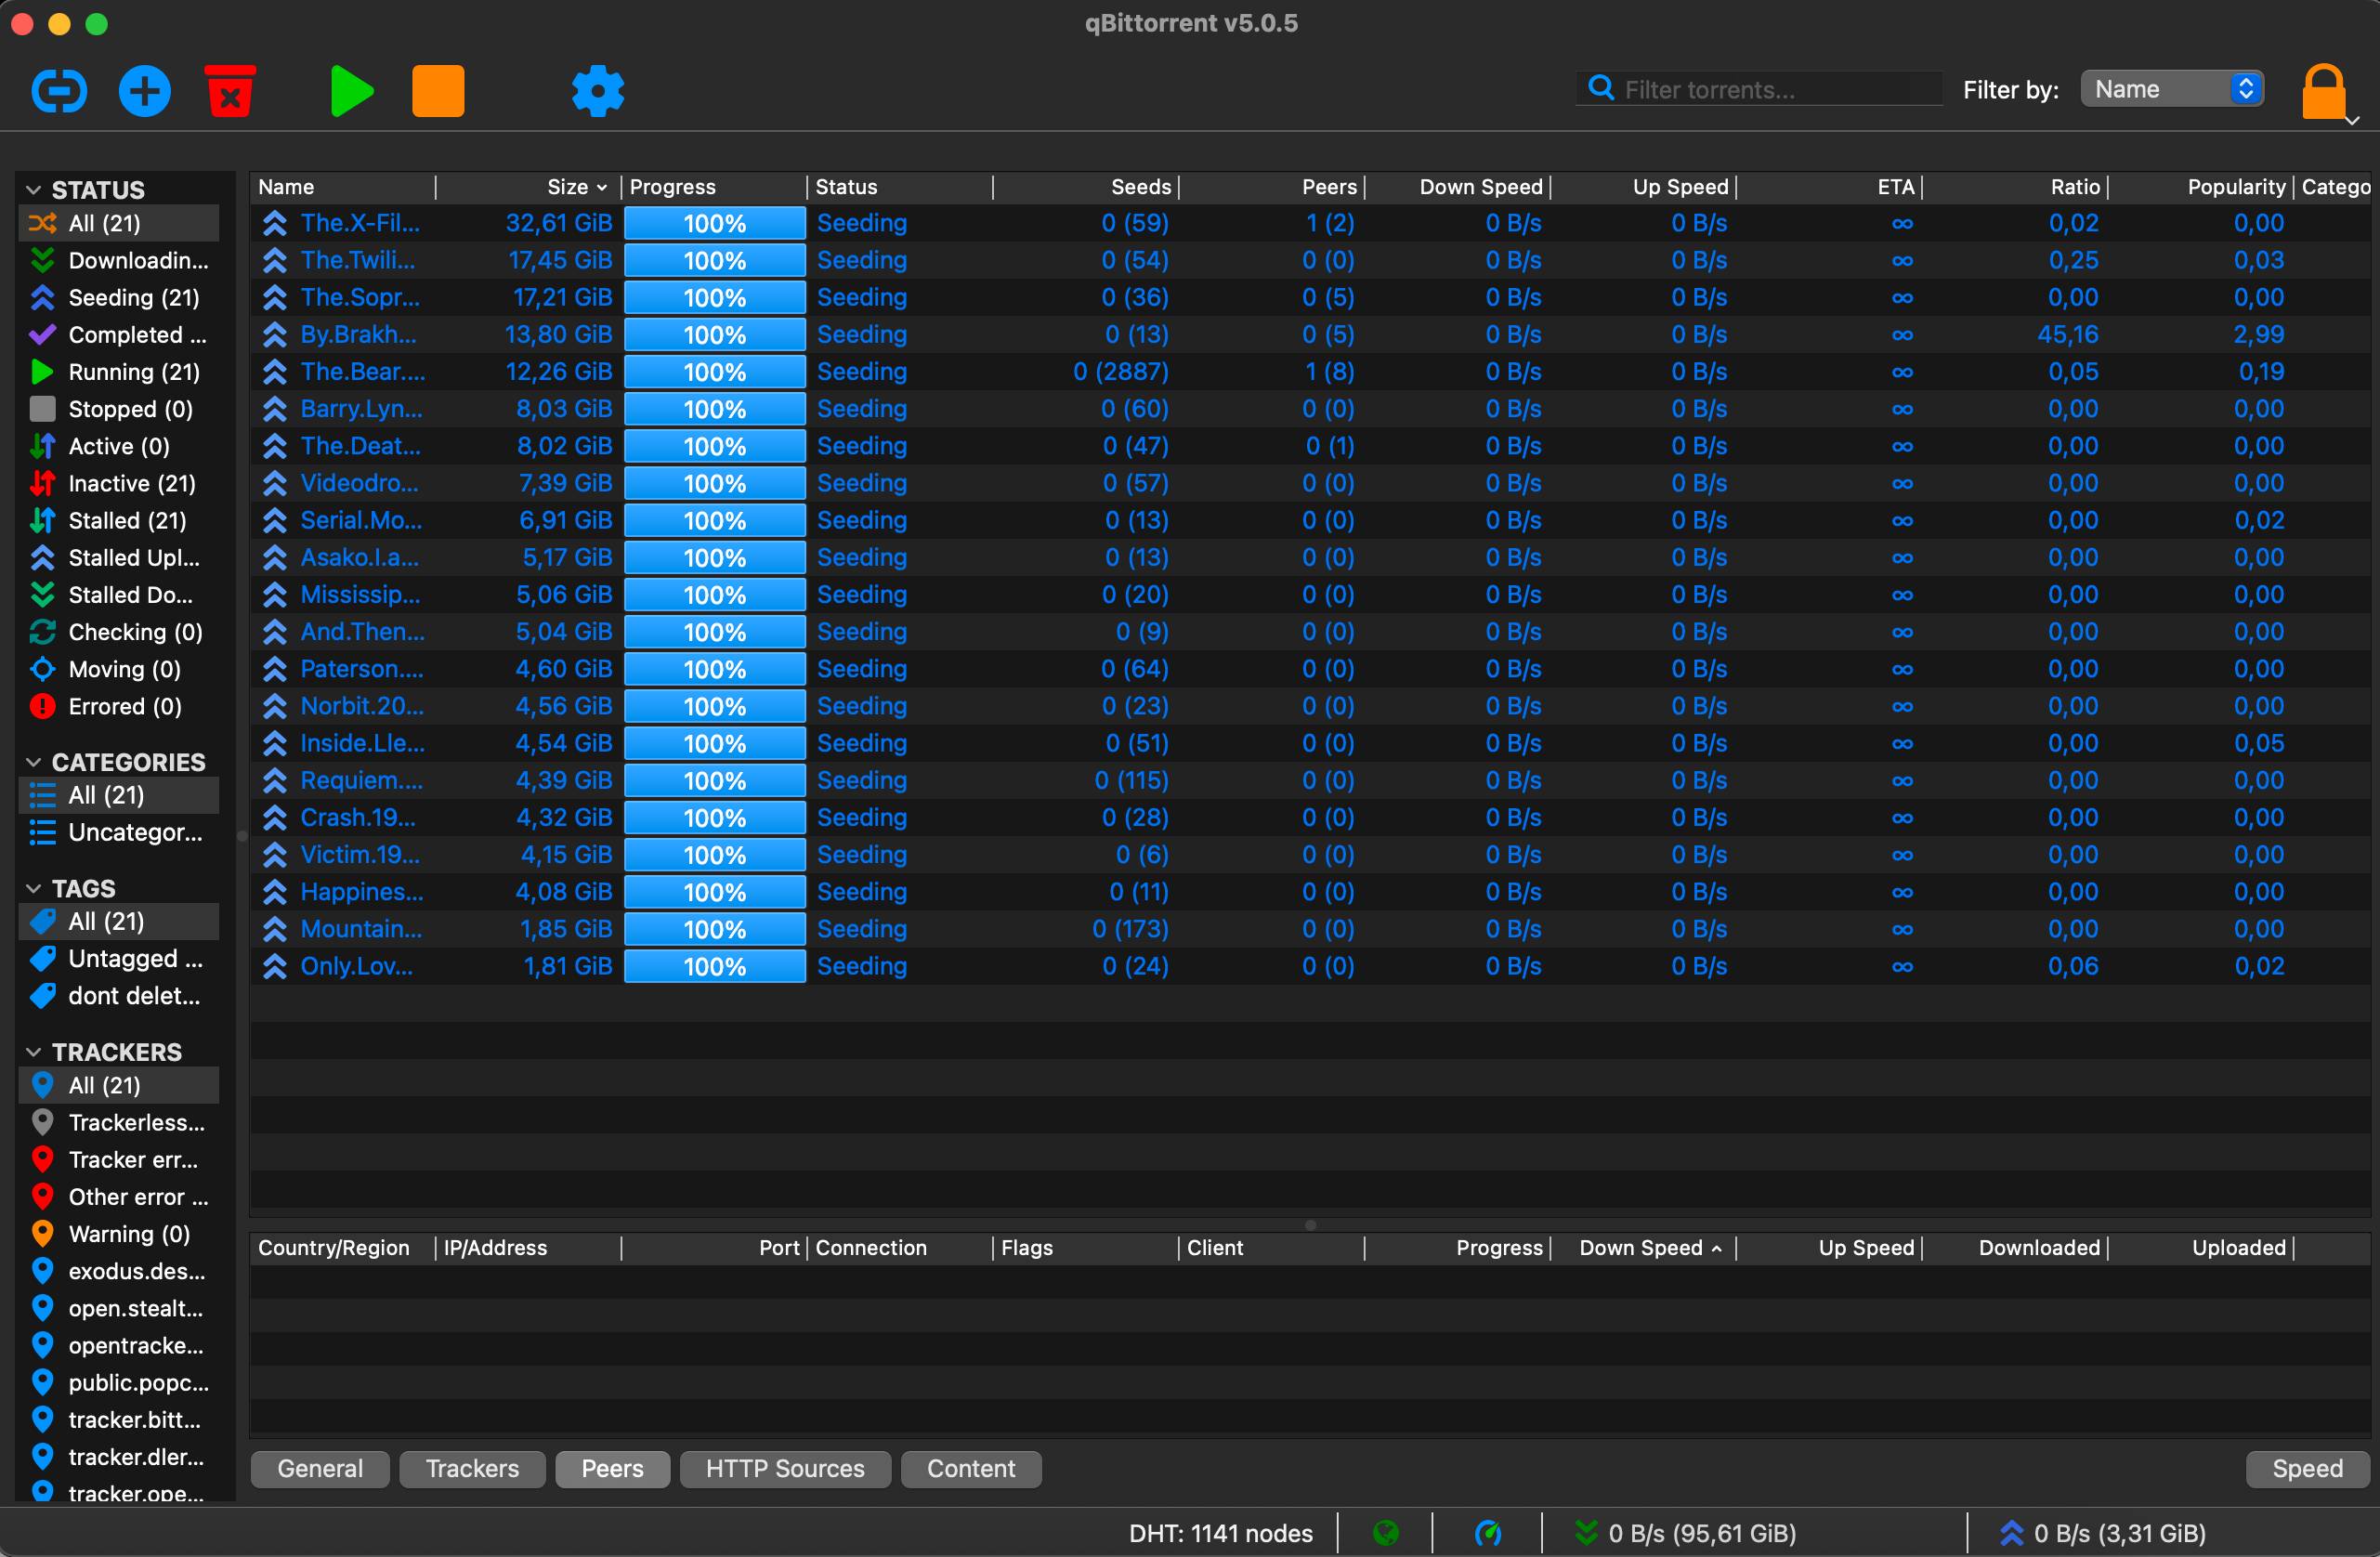Collapse the STATUS section chevron
Viewport: 2380px width, 1557px height.
(x=33, y=190)
